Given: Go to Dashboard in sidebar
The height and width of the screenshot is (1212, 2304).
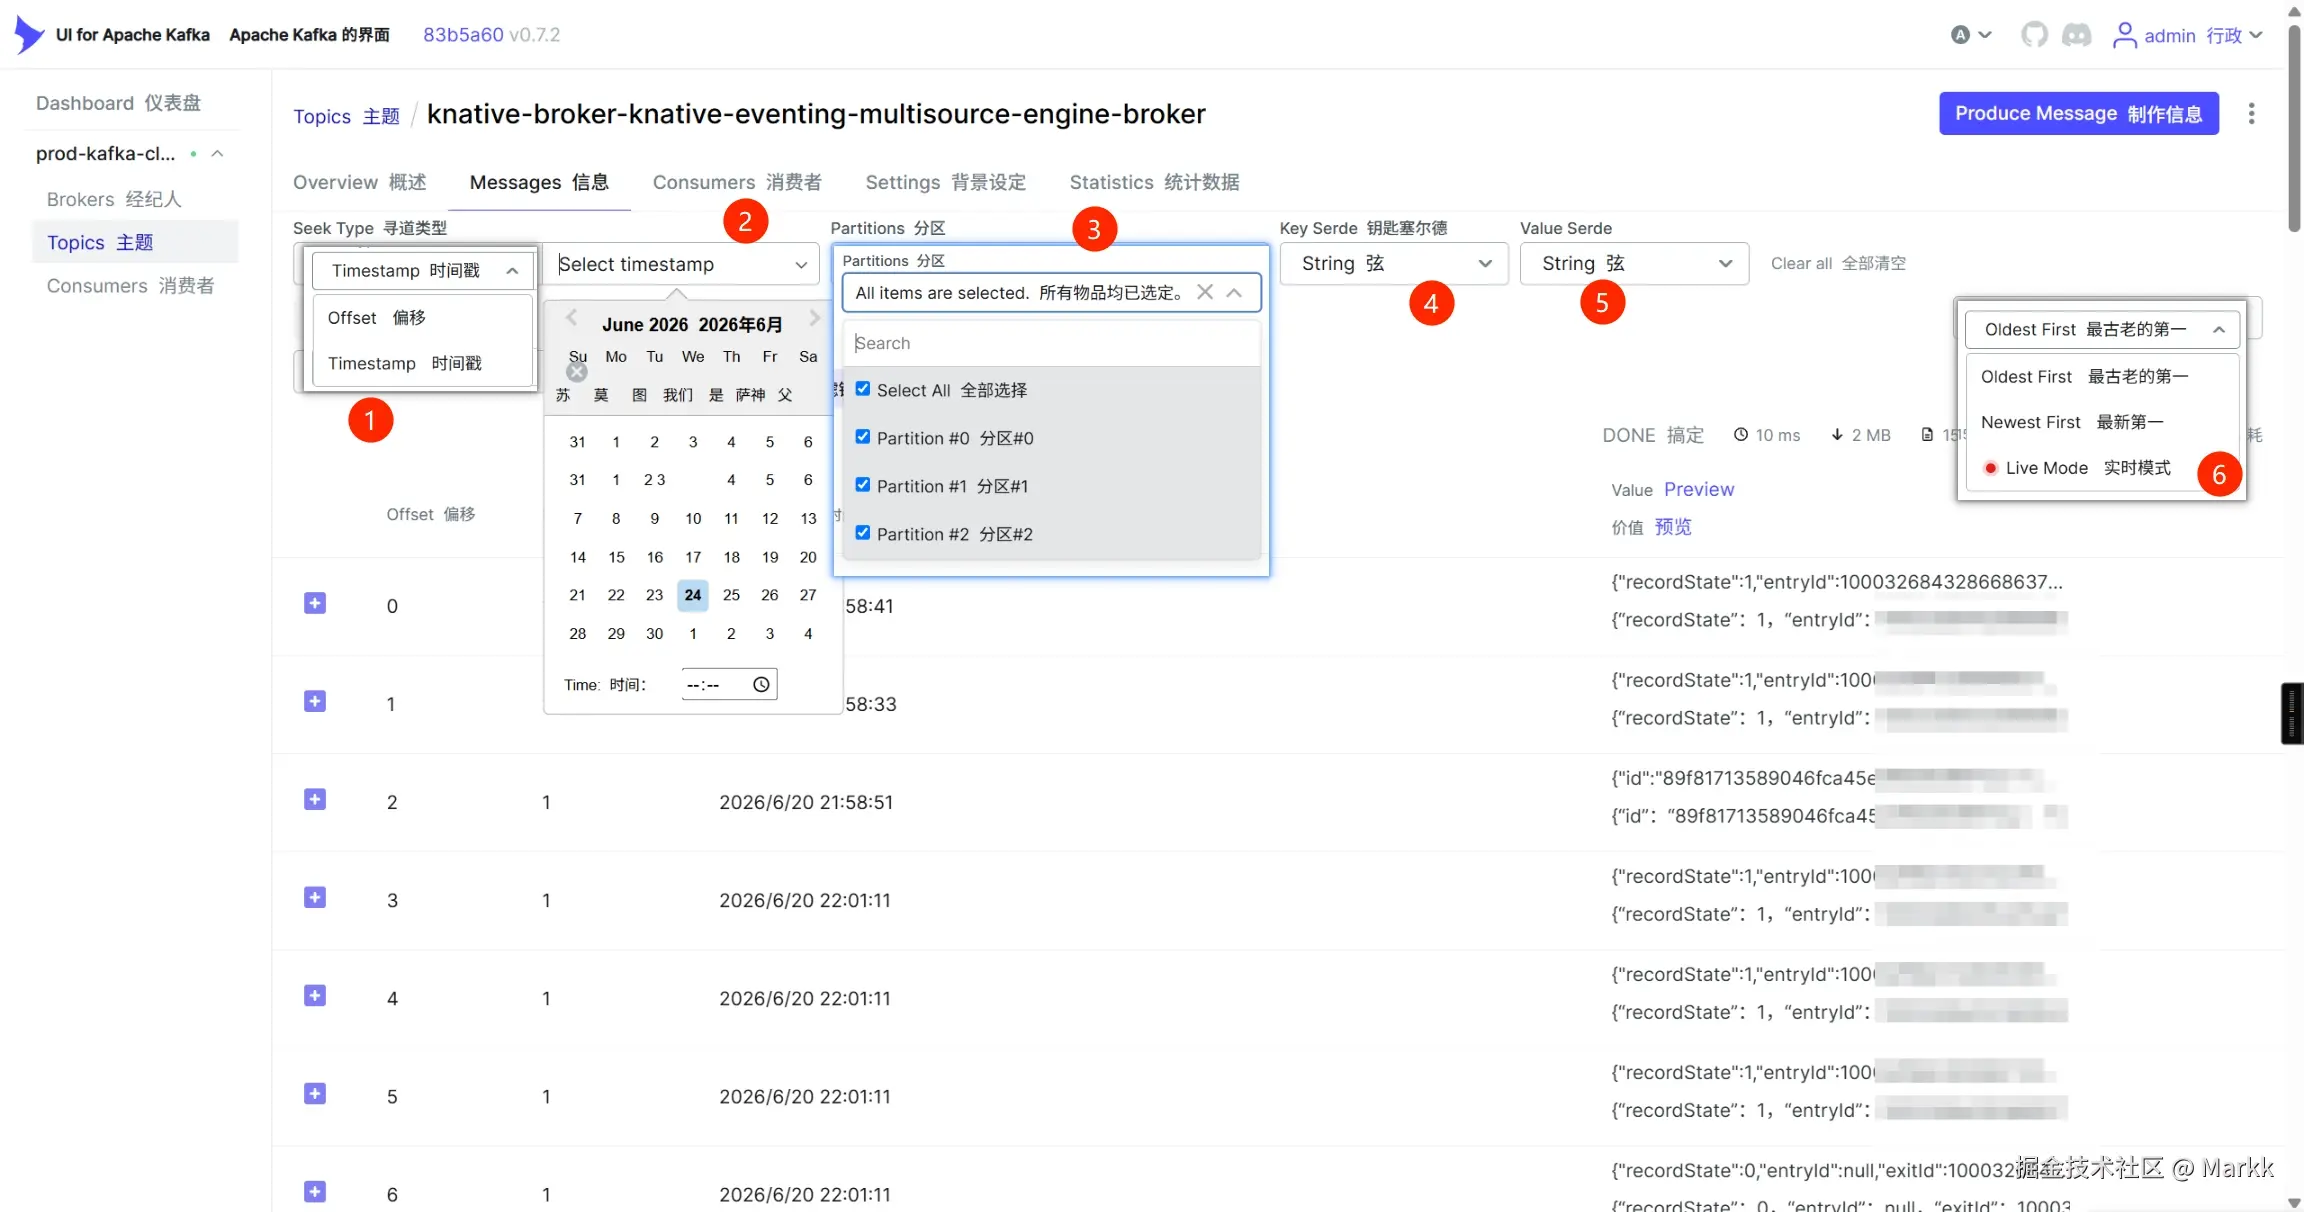Looking at the screenshot, I should (x=118, y=103).
